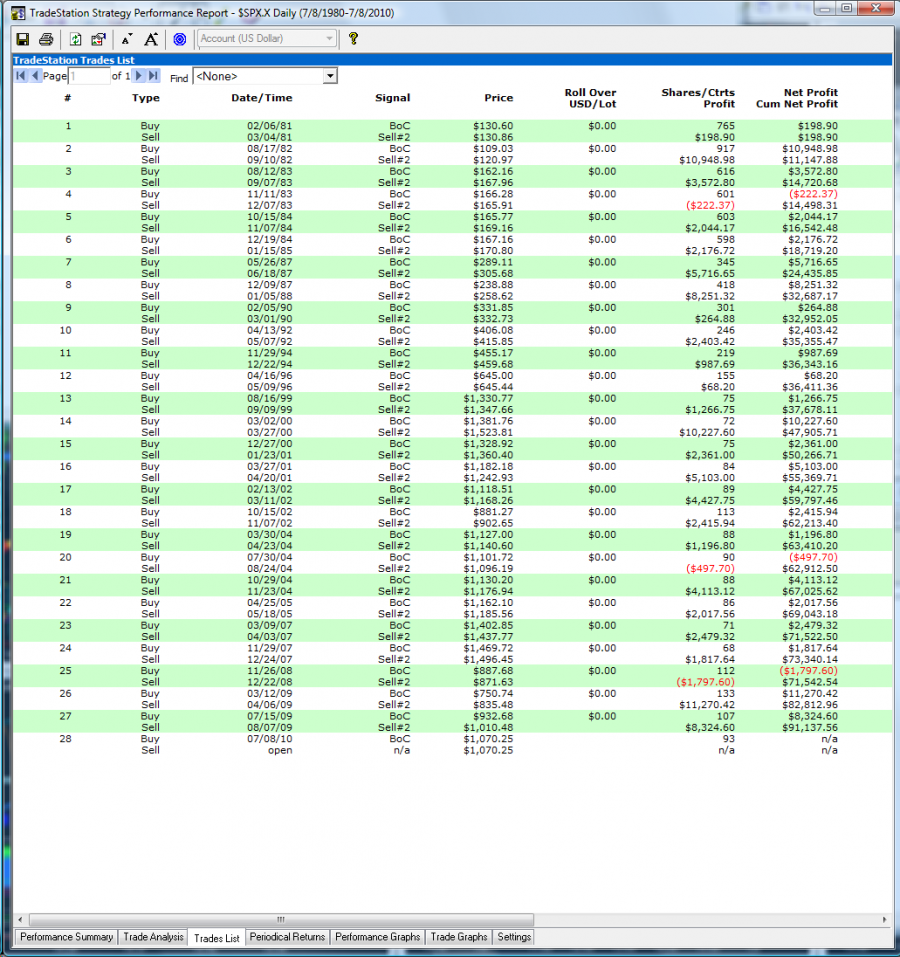Open the Performance Graphs tab
Image resolution: width=900 pixels, height=957 pixels.
point(377,937)
